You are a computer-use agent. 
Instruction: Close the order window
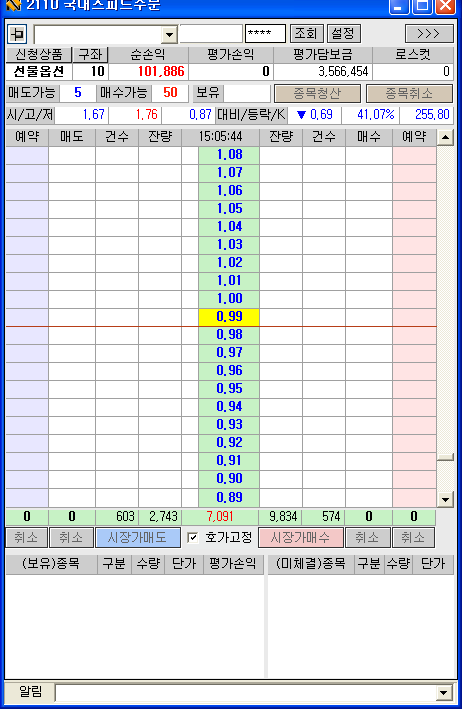pos(445,6)
